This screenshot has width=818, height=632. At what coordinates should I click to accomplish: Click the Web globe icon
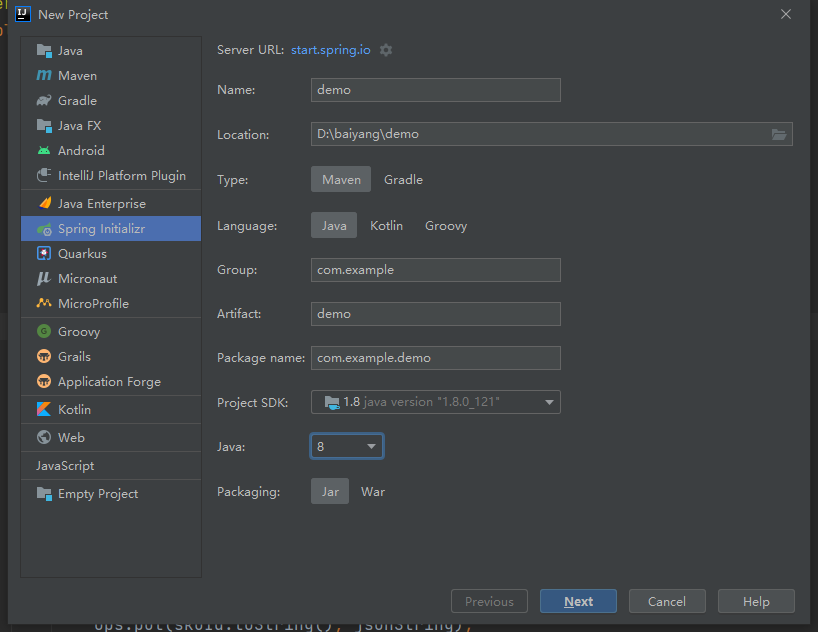[44, 437]
